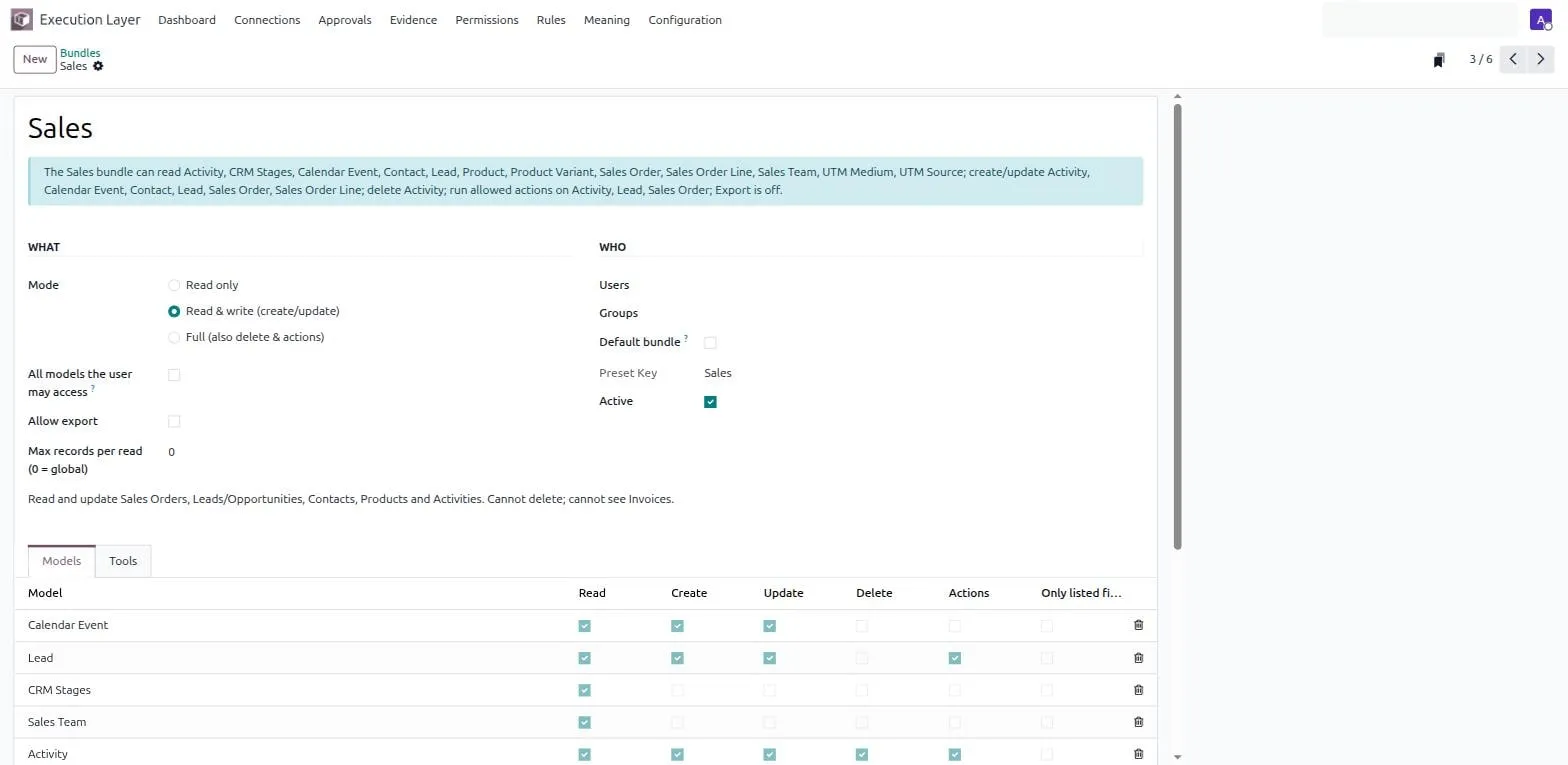
Task: Delete the Lead model row
Action: click(1138, 658)
